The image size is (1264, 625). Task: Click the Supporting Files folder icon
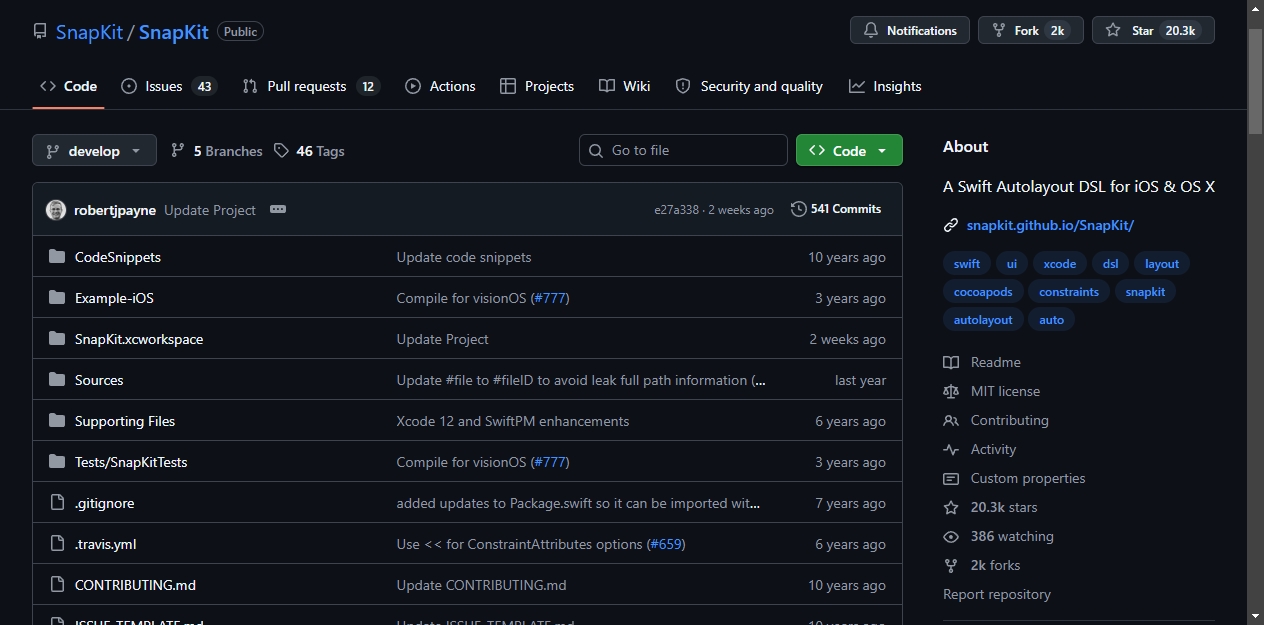point(56,421)
